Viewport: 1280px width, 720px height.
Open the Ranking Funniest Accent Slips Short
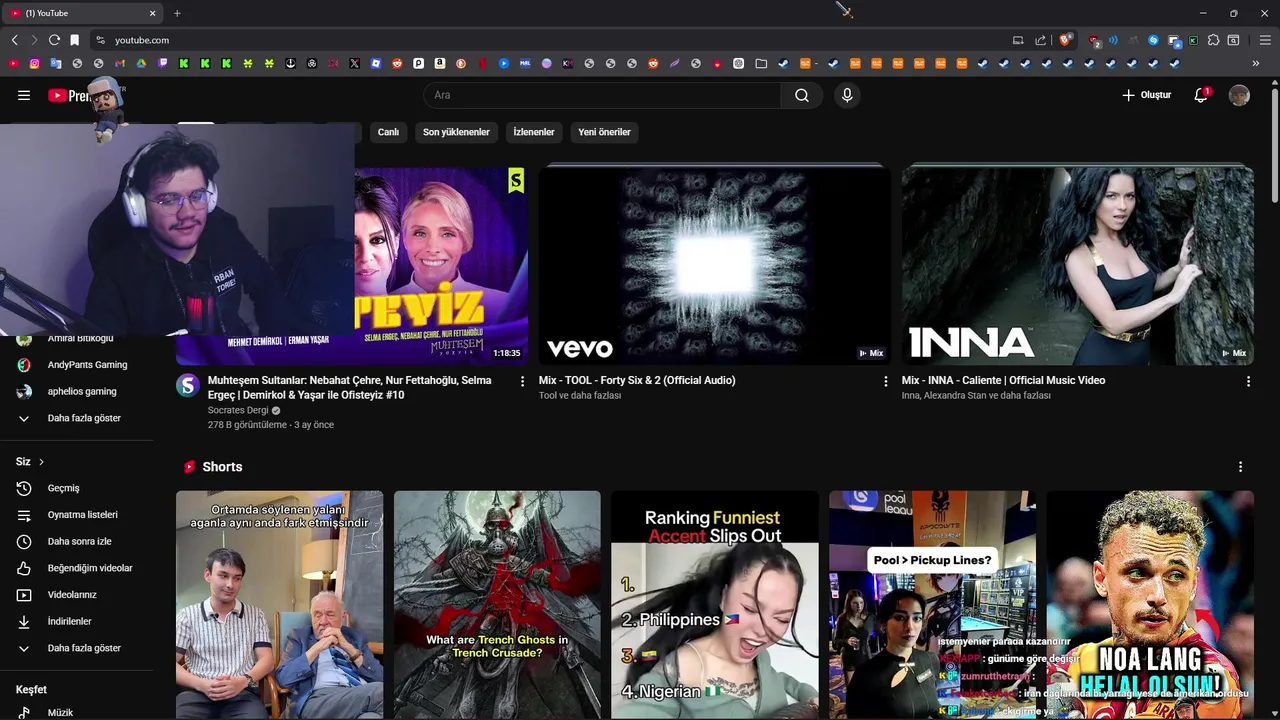[x=714, y=605]
